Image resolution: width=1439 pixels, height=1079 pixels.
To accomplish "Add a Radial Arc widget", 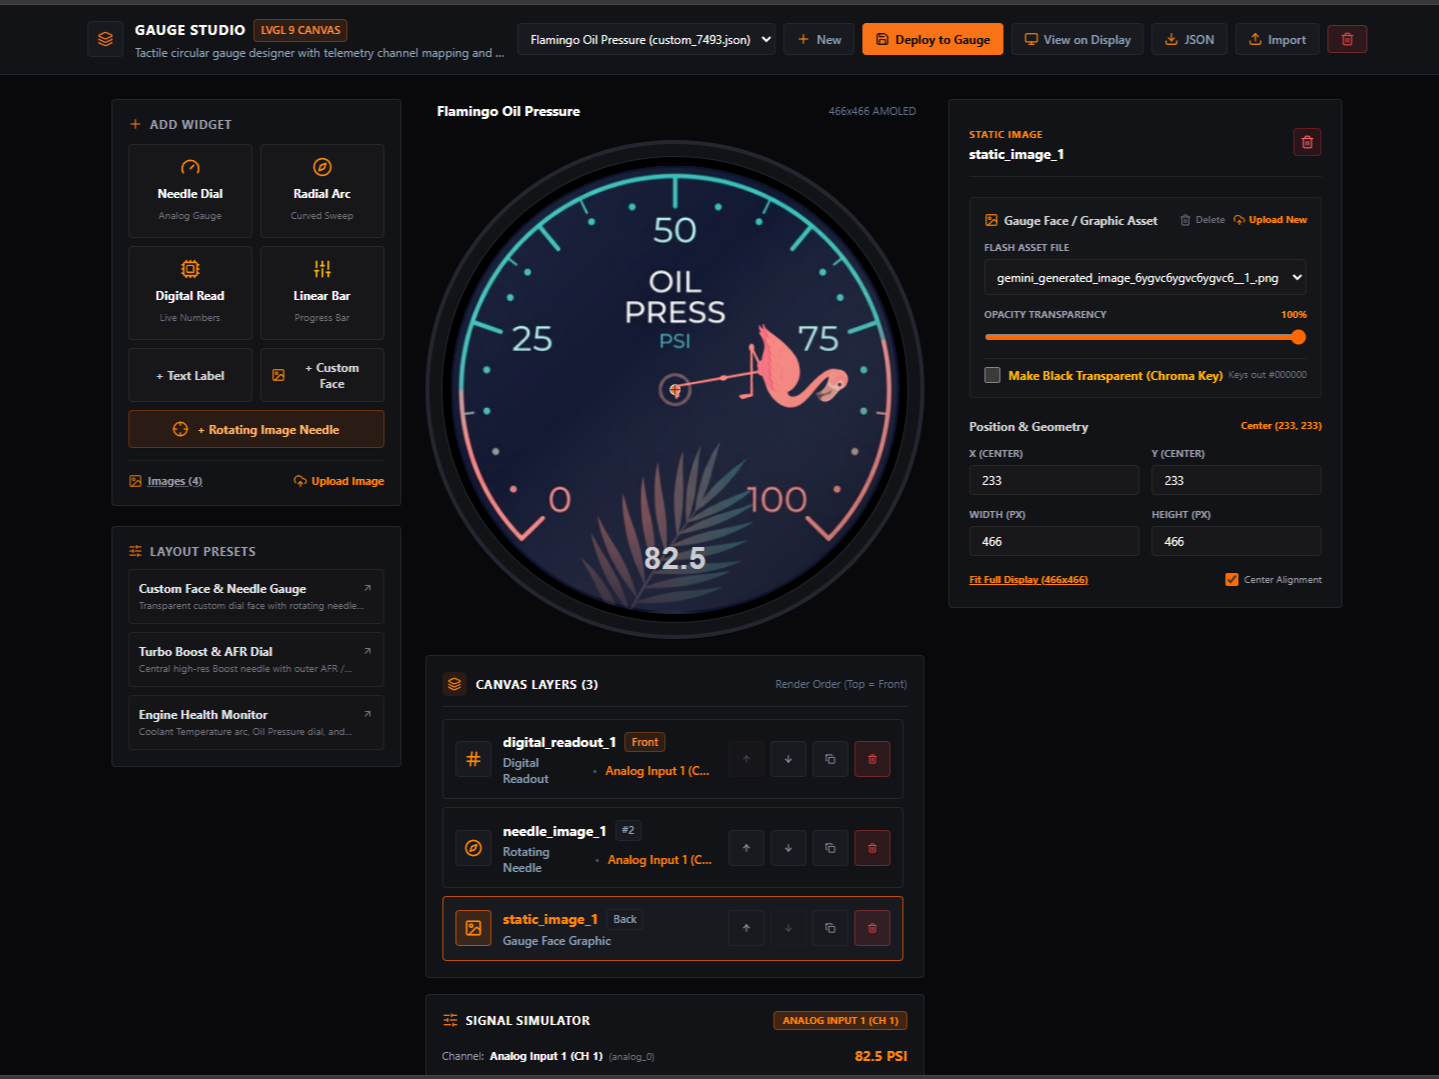I will coord(322,191).
